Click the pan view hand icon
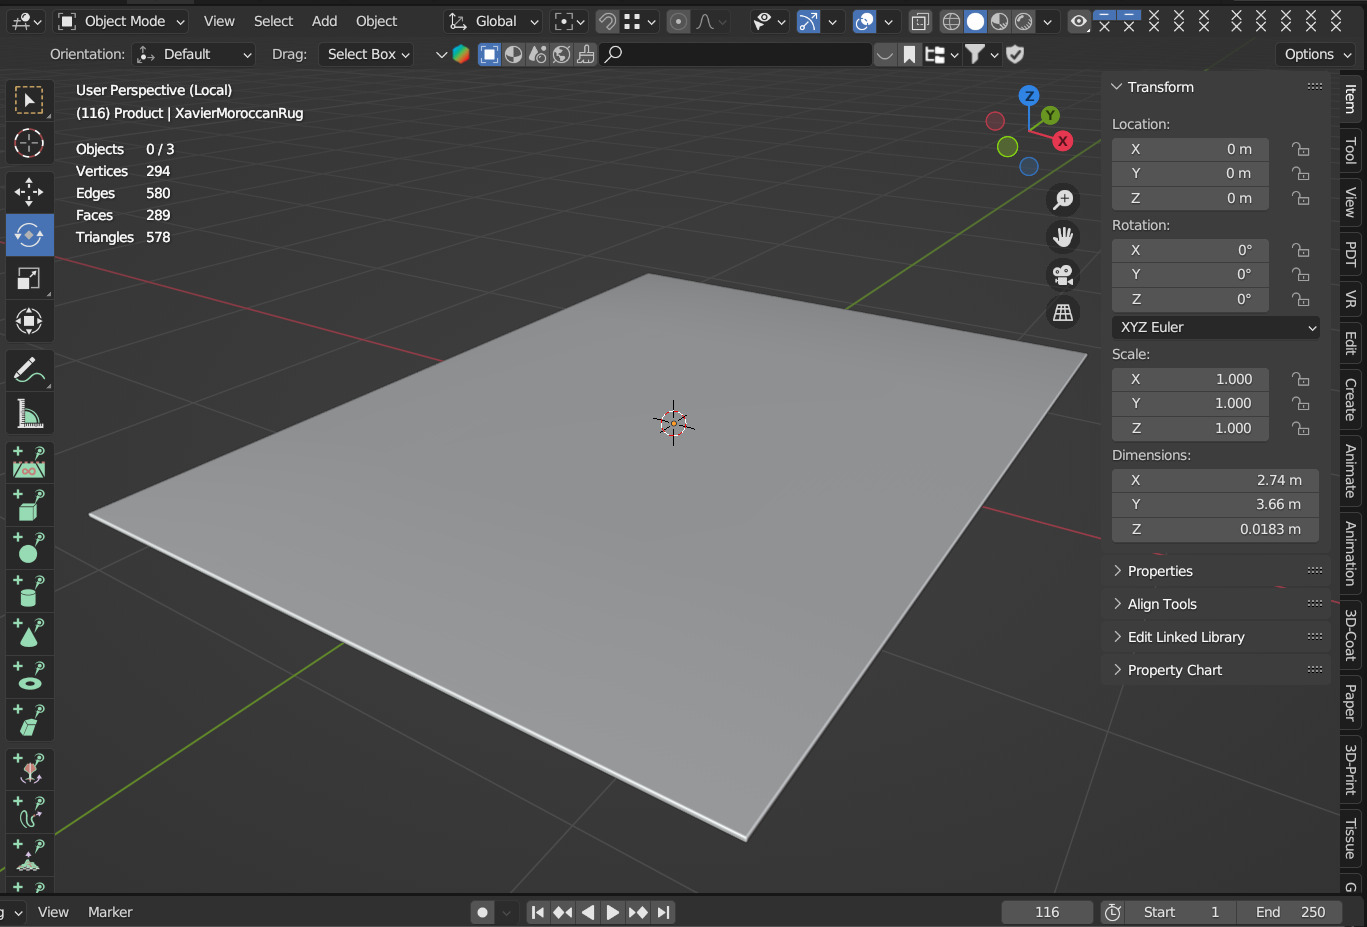Viewport: 1367px width, 927px height. pyautogui.click(x=1063, y=237)
